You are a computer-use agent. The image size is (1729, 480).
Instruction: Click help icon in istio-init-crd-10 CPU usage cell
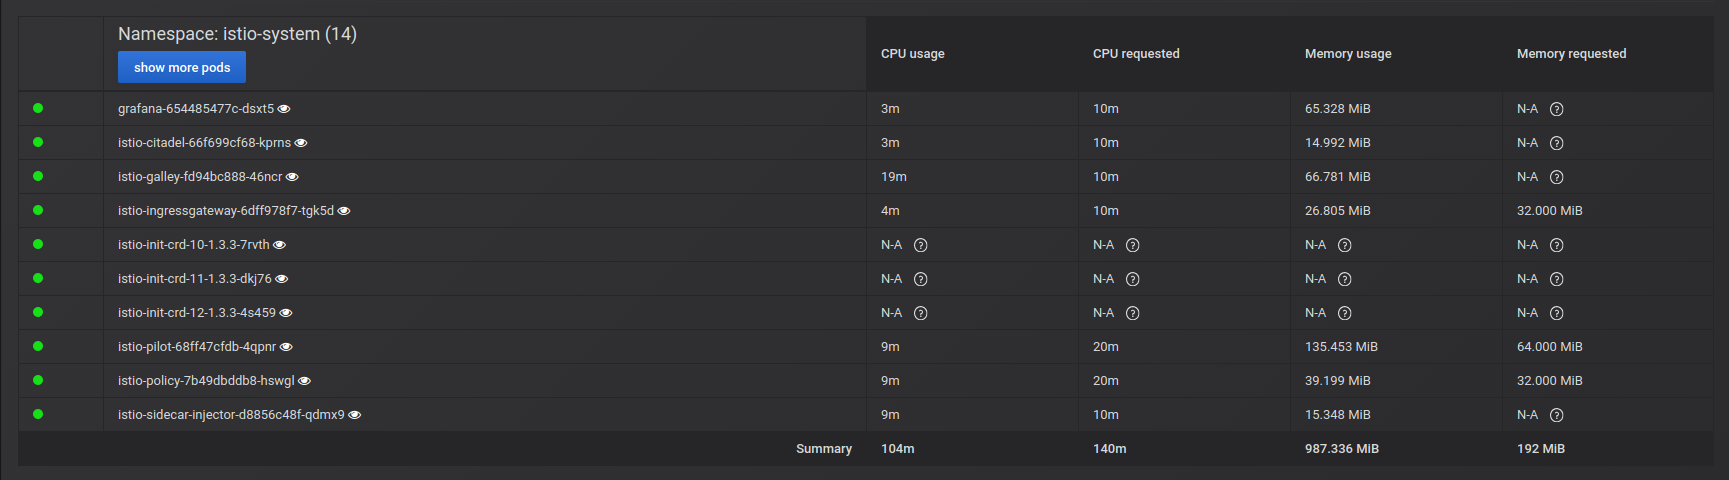pyautogui.click(x=920, y=245)
